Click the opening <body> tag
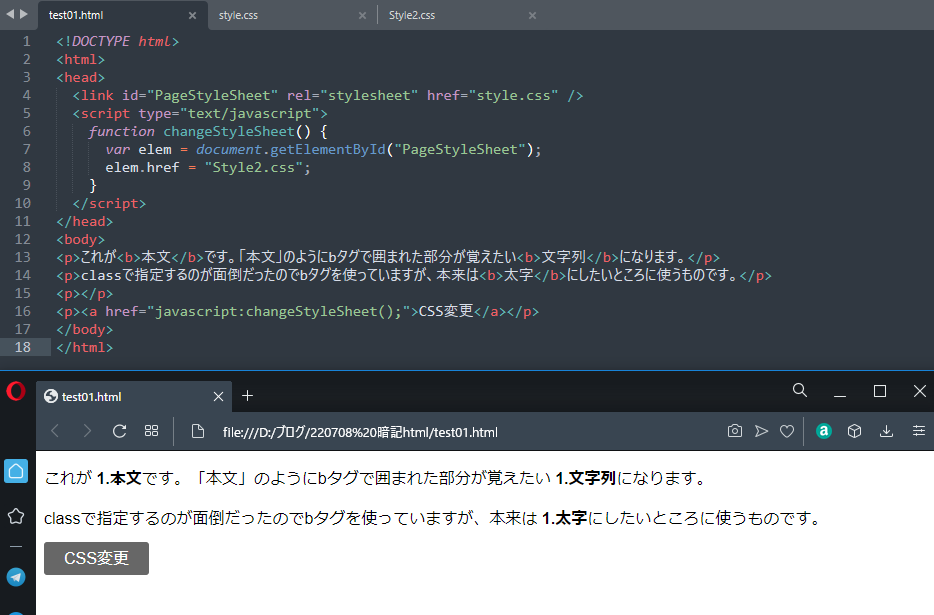Screen dimensions: 934x615 point(80,240)
